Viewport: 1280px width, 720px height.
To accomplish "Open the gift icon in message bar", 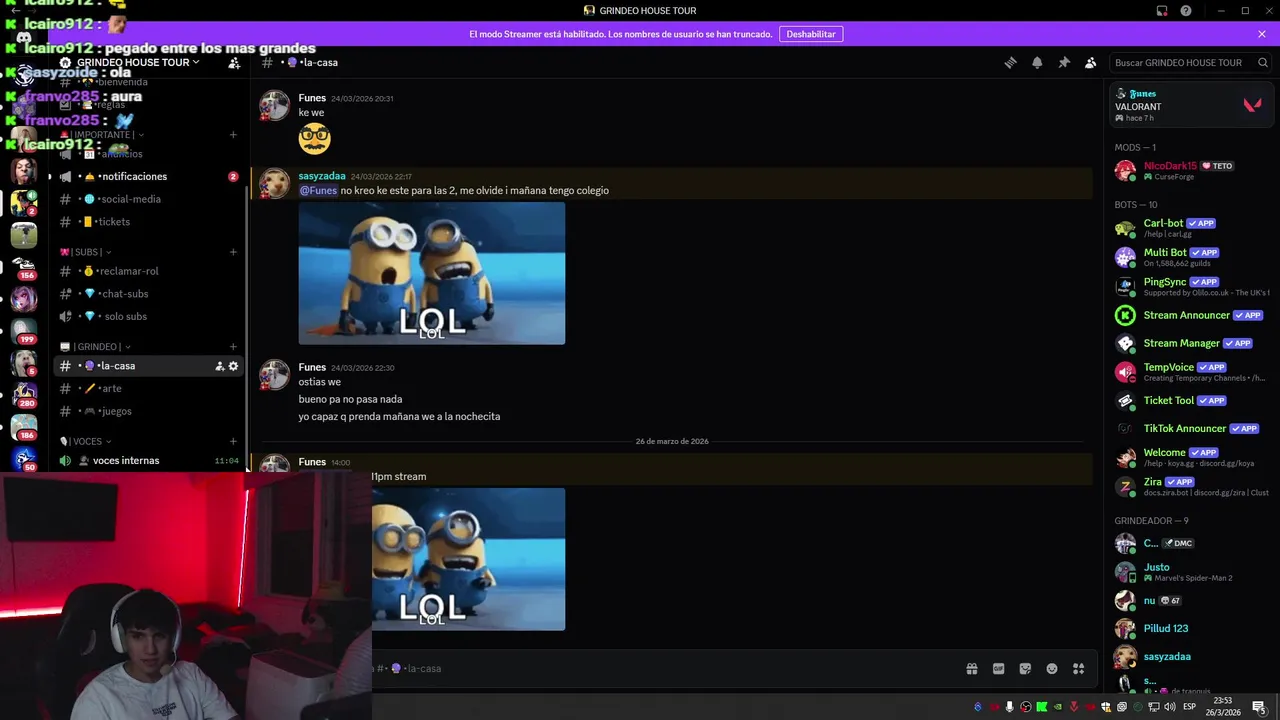I will (x=971, y=669).
